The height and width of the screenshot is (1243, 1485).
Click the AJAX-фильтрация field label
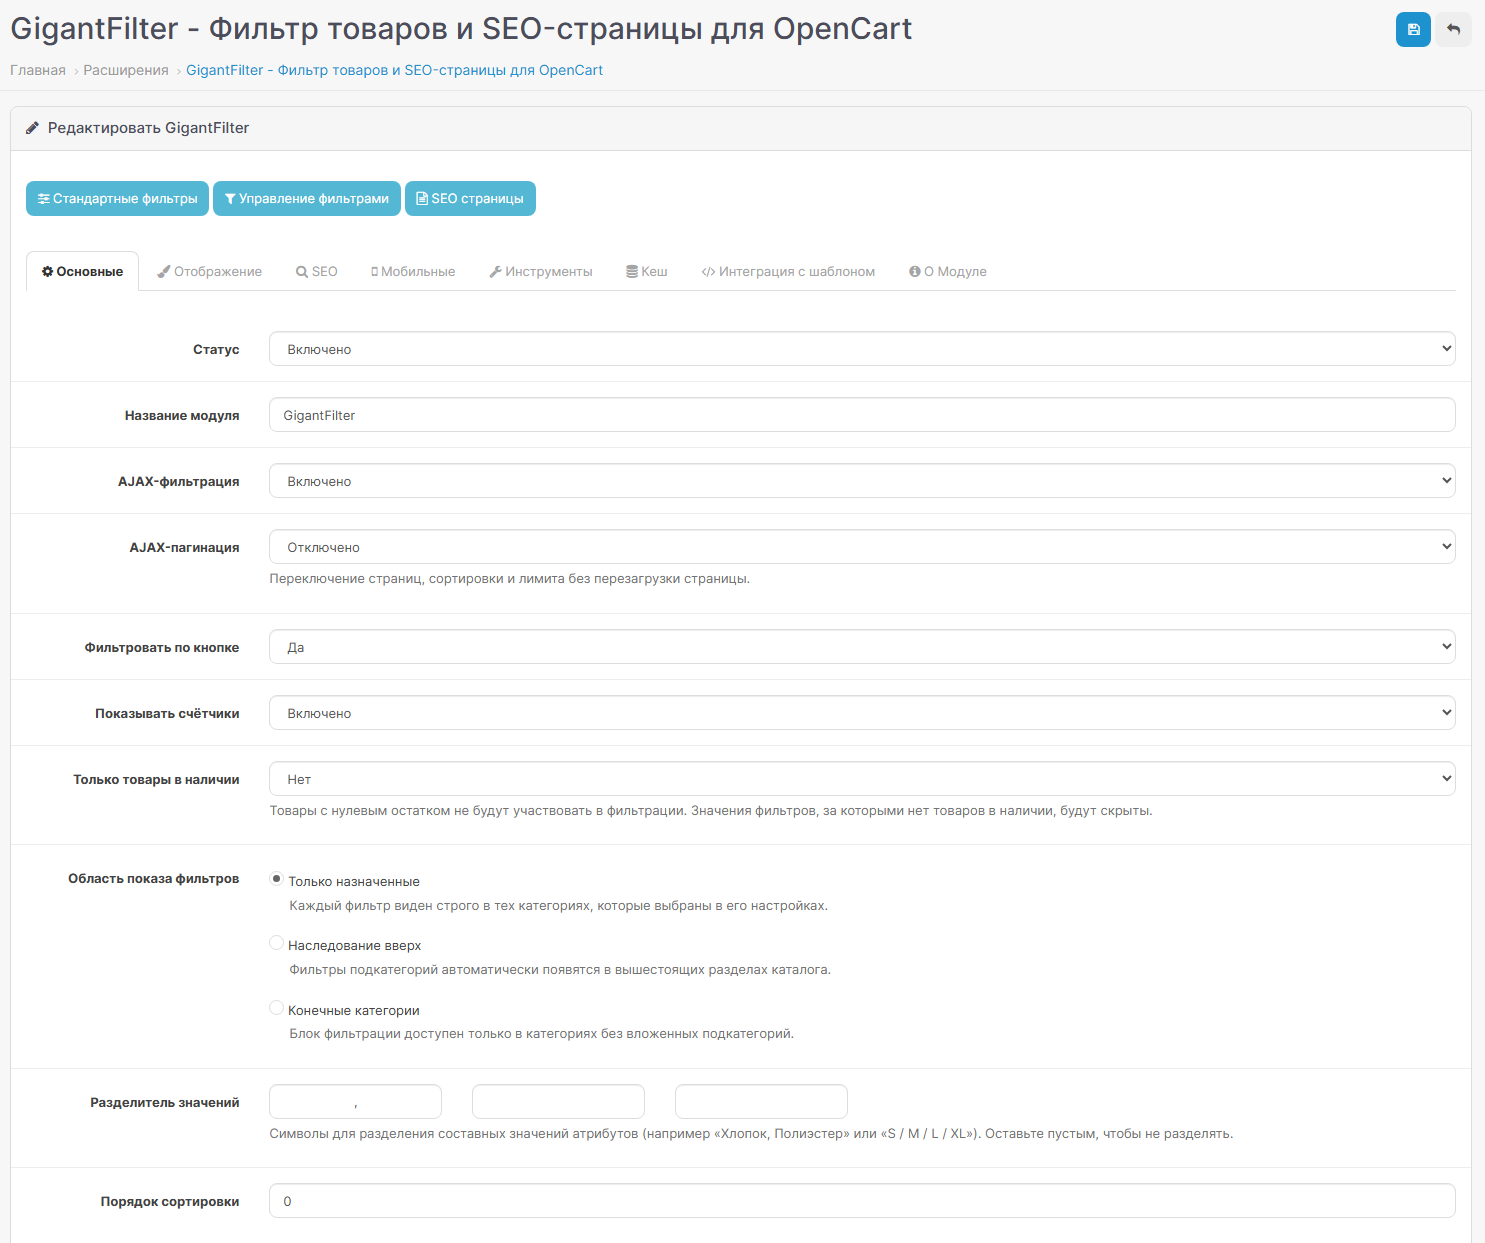click(x=179, y=481)
